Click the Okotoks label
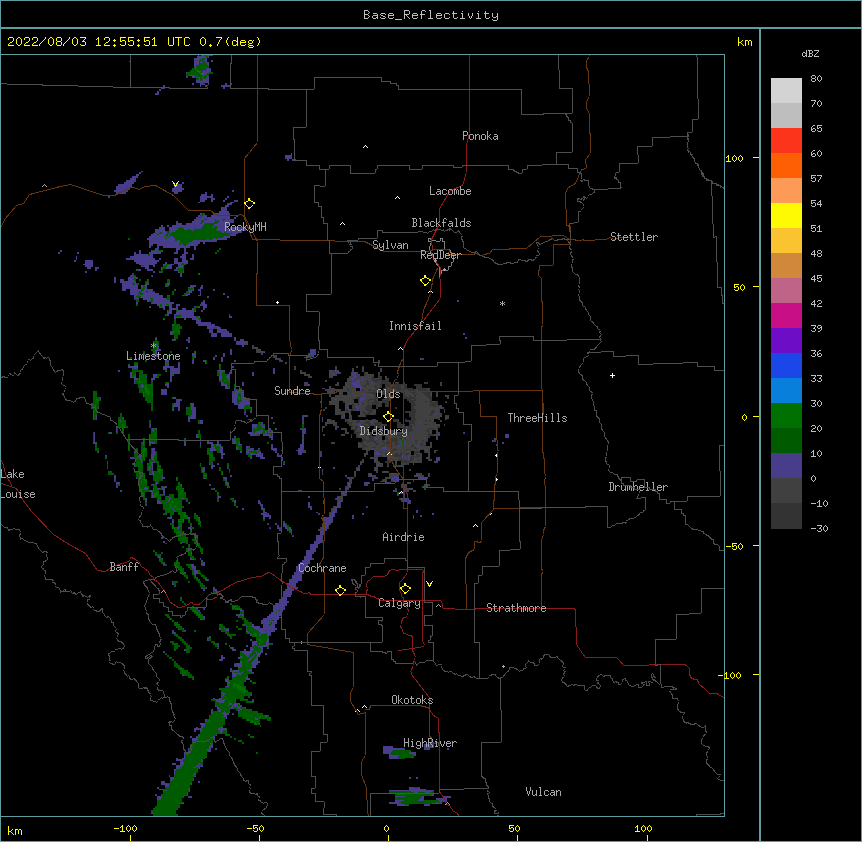Screen dimensions: 862x842 tap(412, 700)
